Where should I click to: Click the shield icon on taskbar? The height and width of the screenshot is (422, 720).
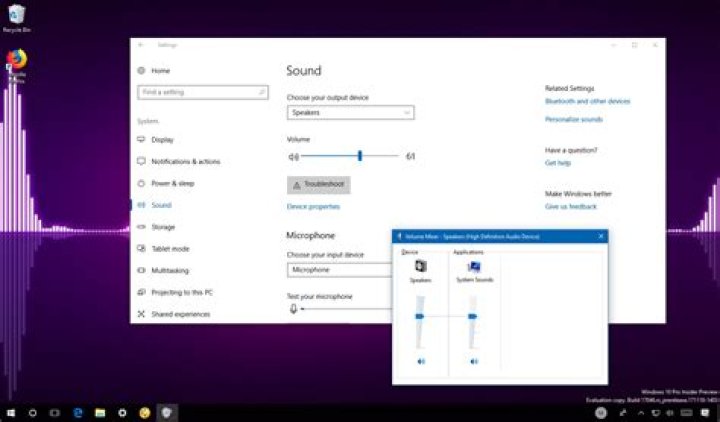(x=167, y=413)
